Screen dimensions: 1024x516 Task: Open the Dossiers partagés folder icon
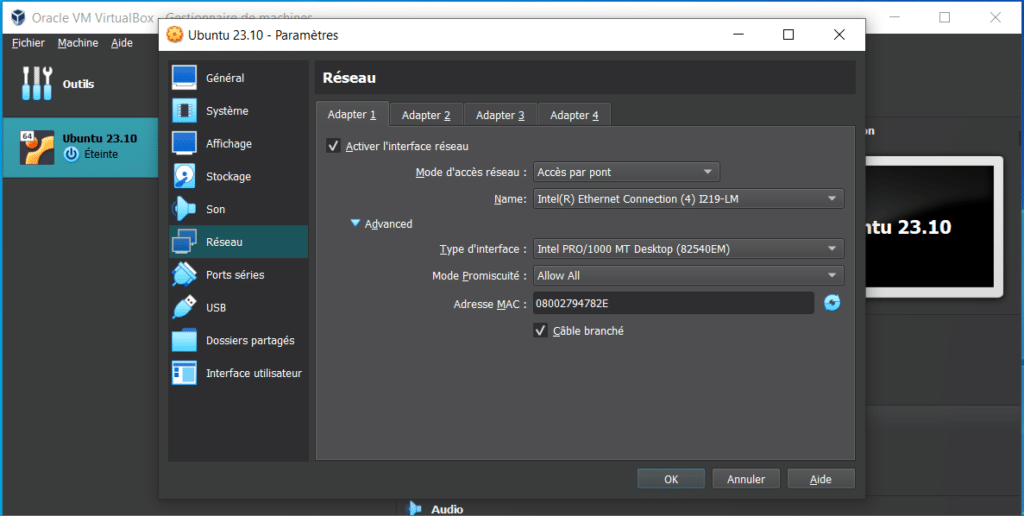pyautogui.click(x=184, y=340)
